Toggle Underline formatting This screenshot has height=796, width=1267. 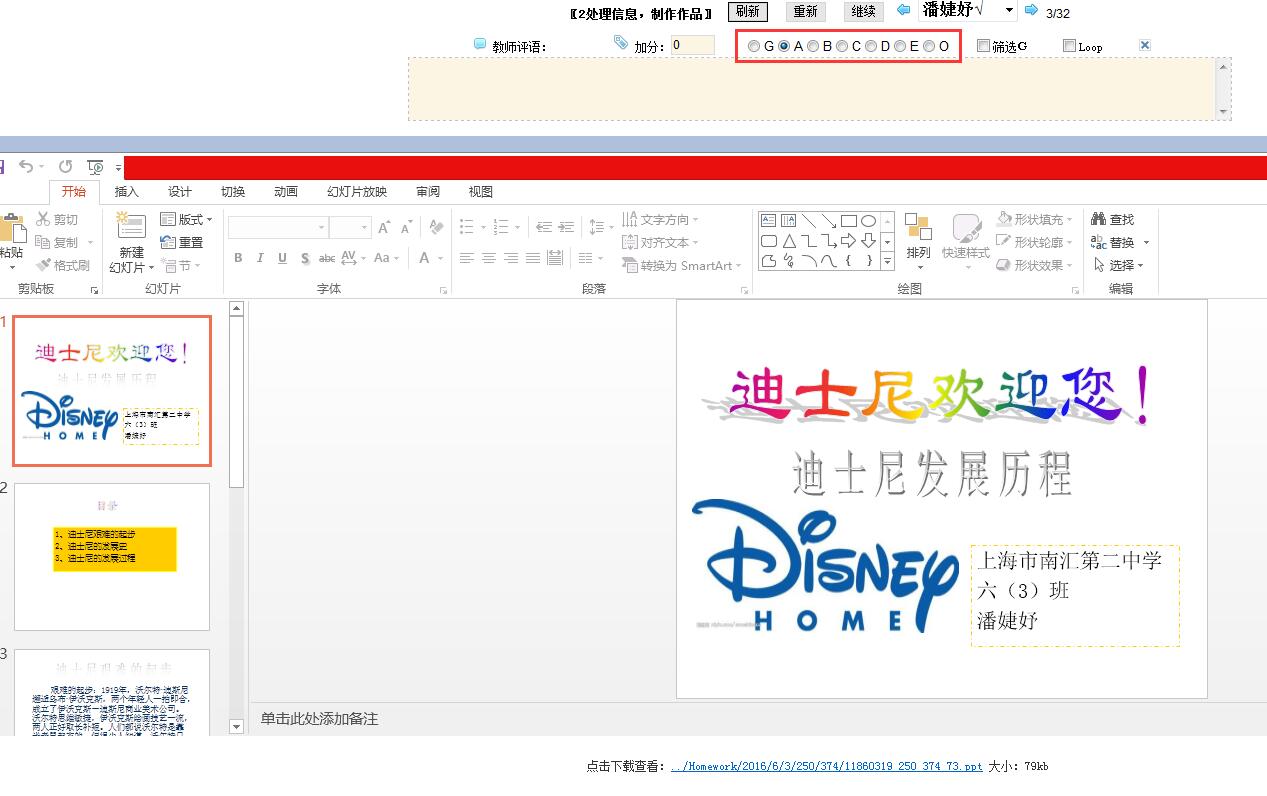282,258
